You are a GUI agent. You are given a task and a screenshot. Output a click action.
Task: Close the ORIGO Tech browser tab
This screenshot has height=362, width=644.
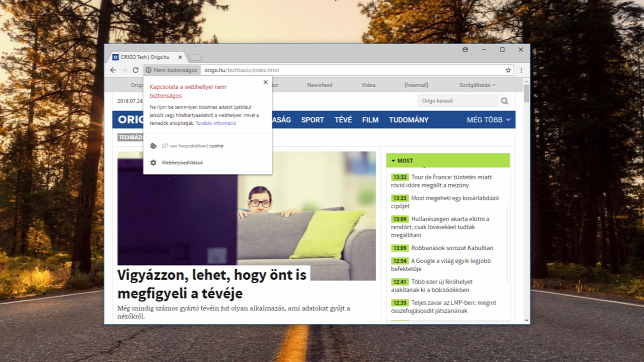point(180,57)
